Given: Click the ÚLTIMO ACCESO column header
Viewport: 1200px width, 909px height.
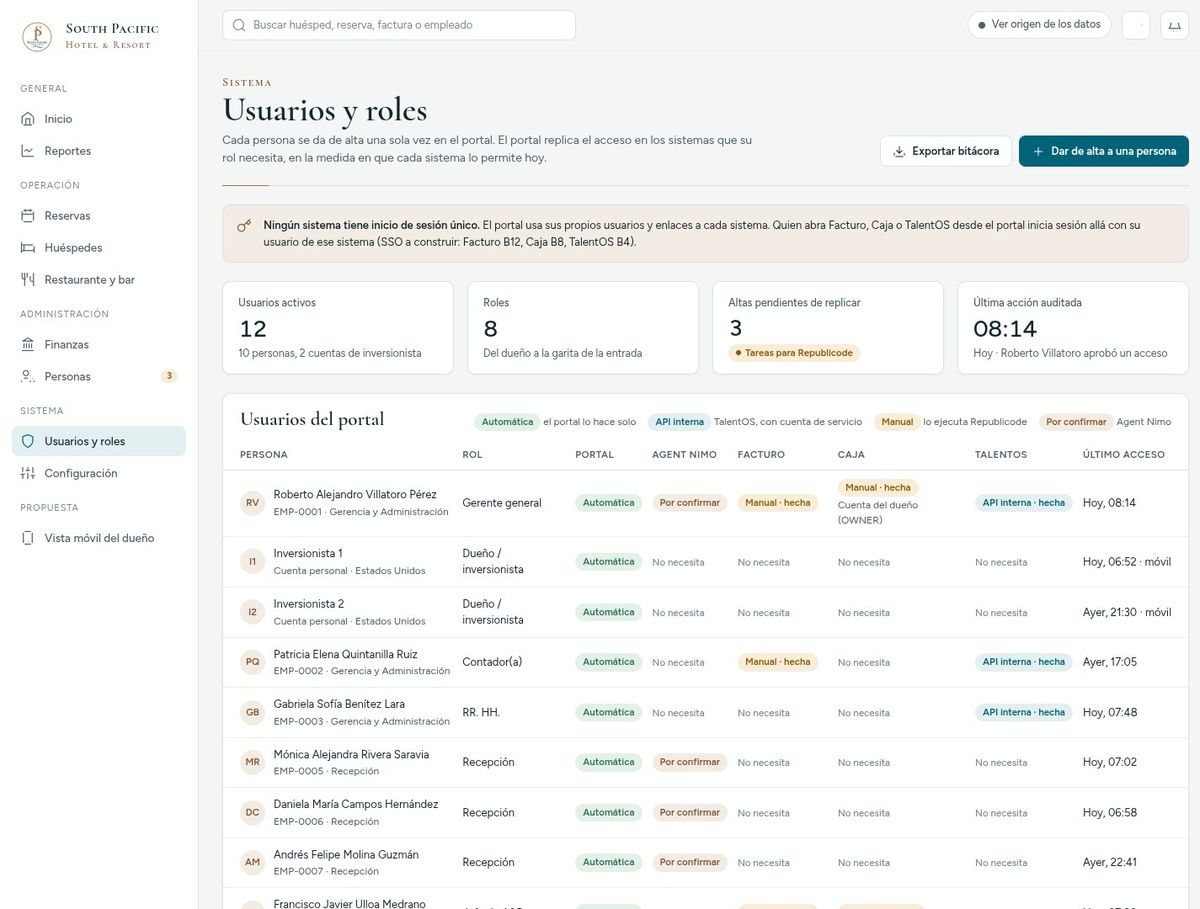Looking at the screenshot, I should [1124, 455].
